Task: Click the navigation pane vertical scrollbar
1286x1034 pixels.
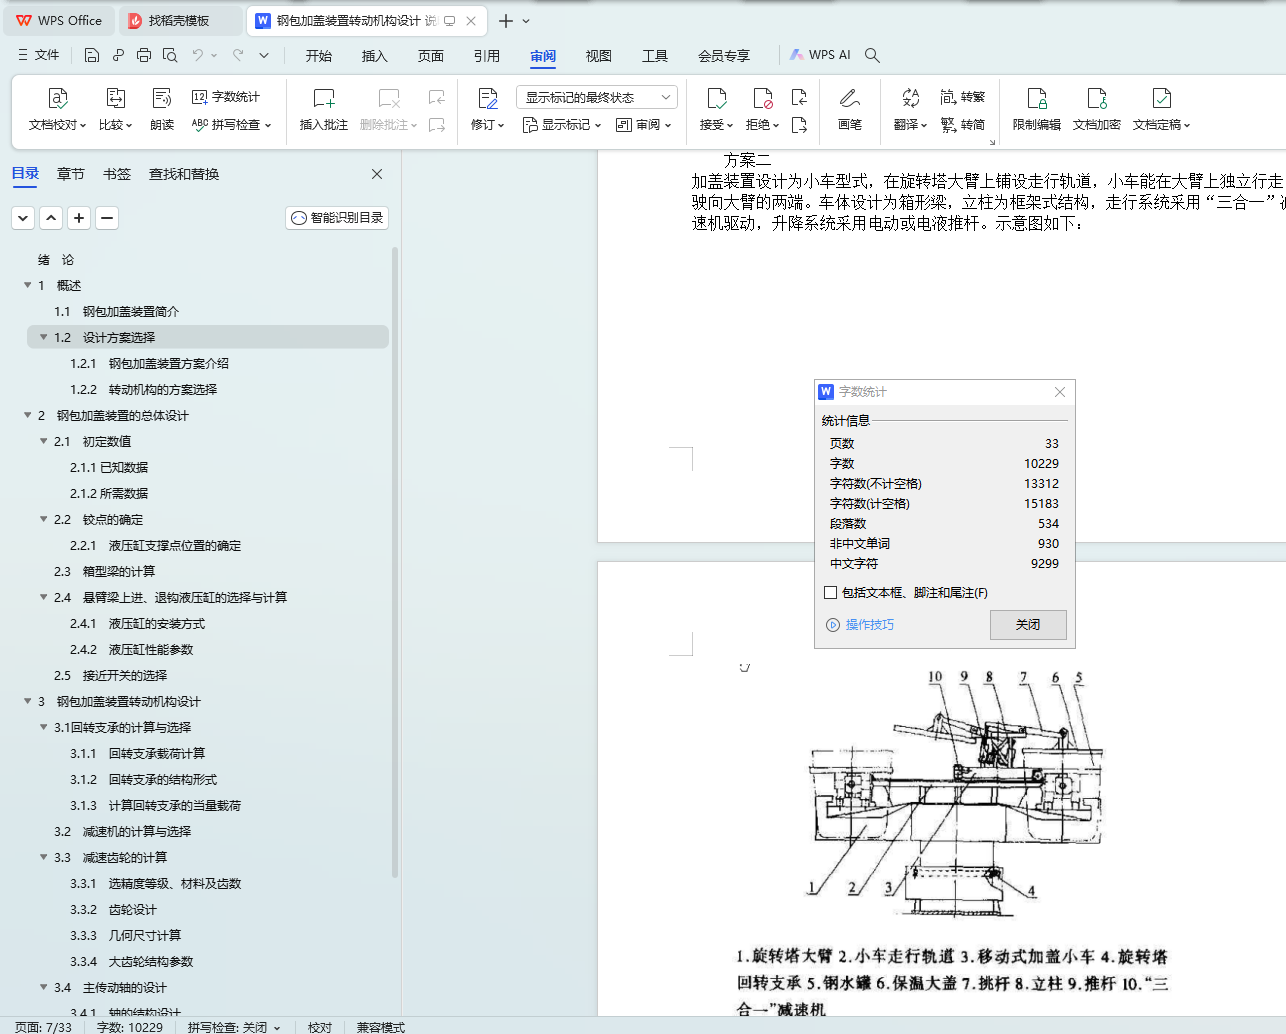Action: point(395,560)
